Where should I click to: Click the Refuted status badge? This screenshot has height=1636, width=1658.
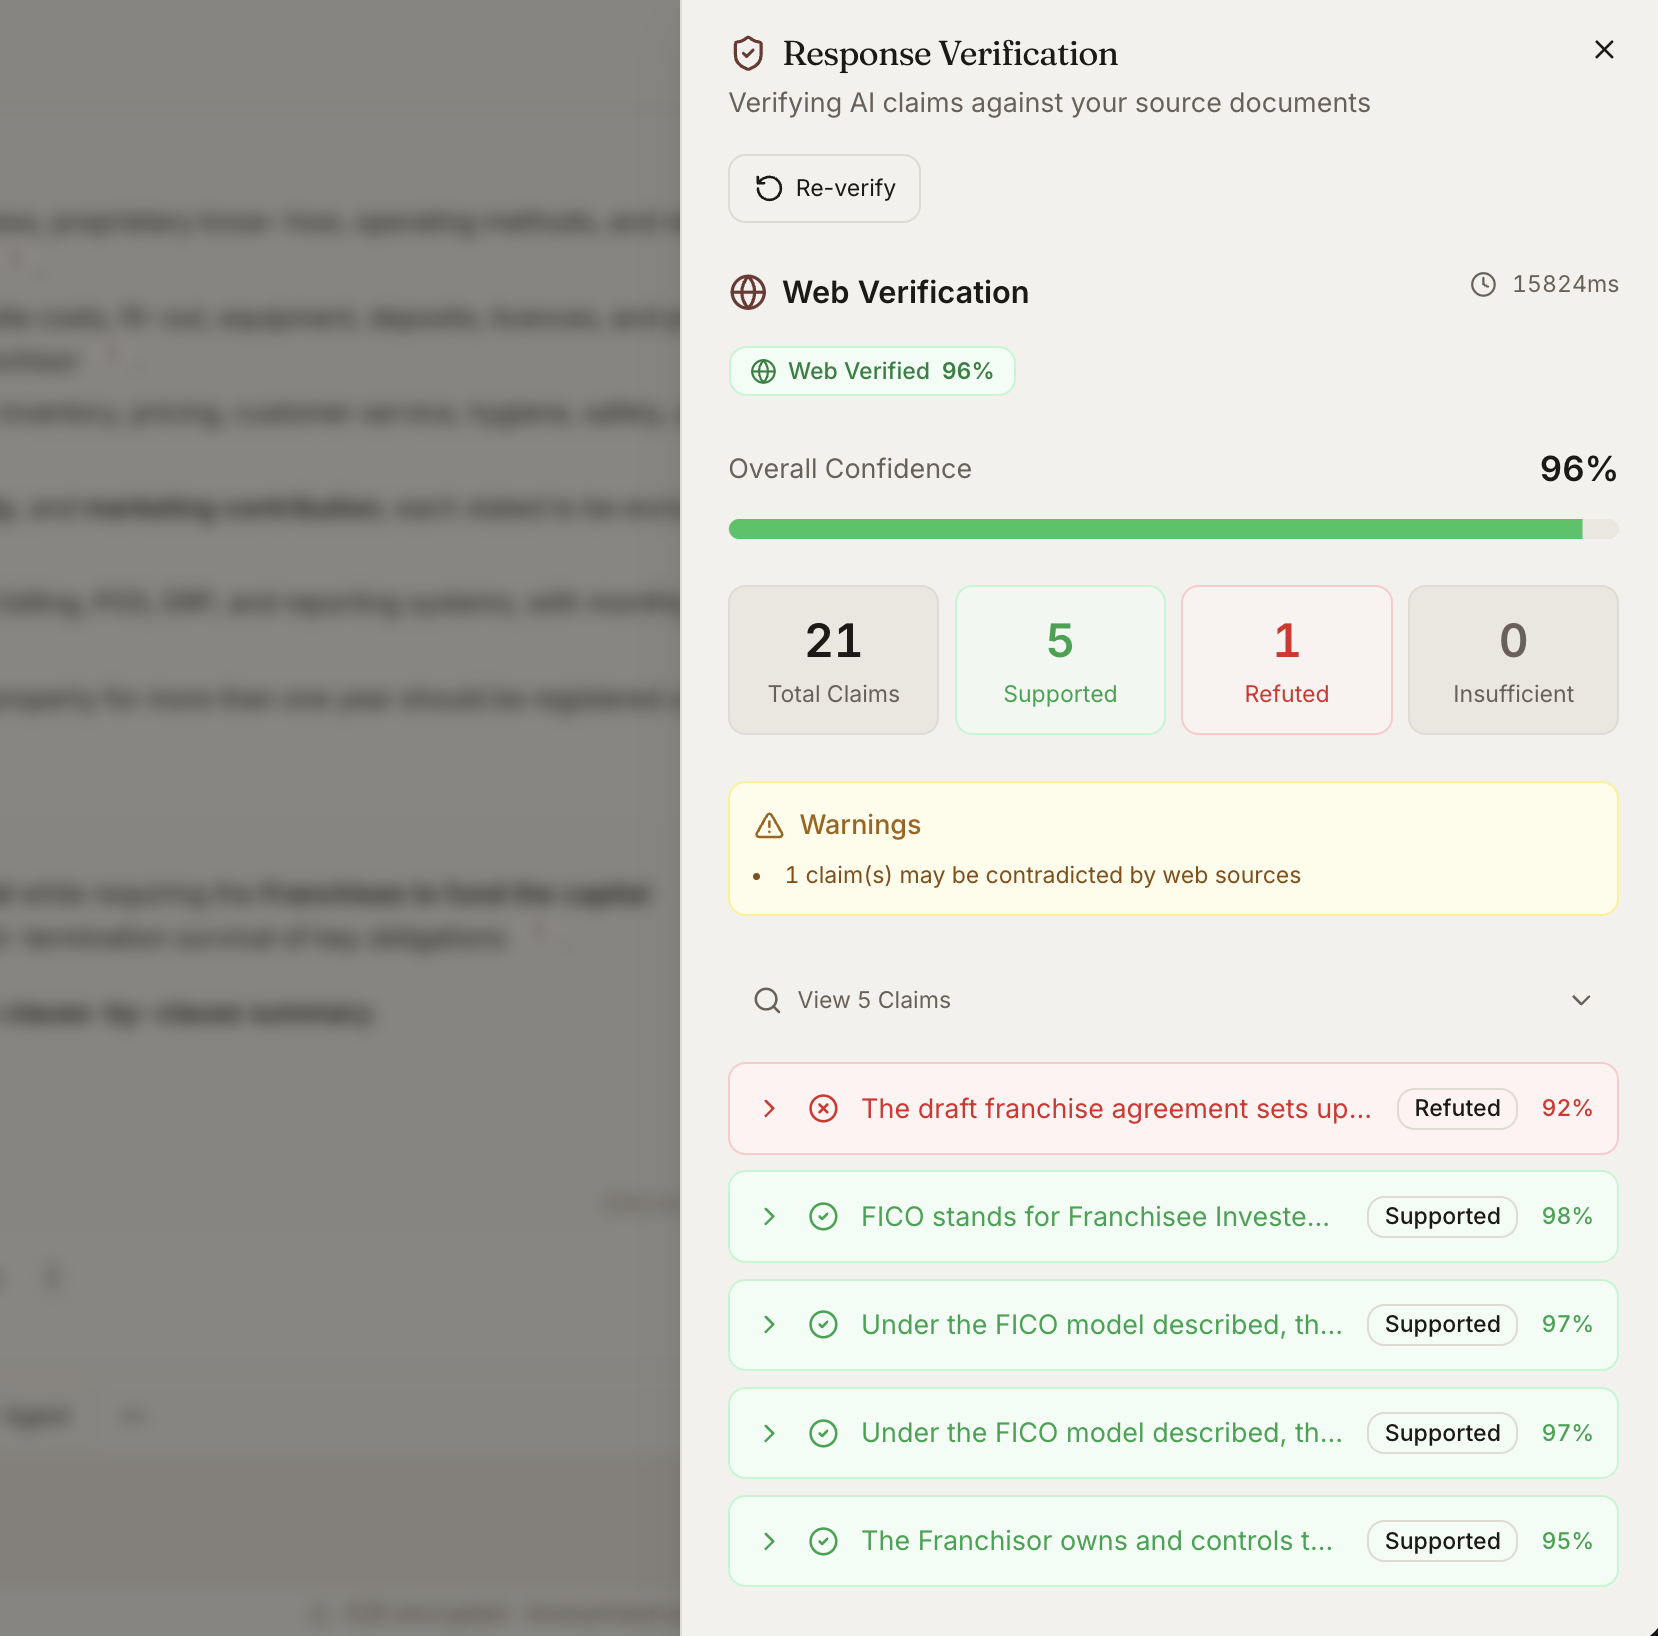pyautogui.click(x=1457, y=1108)
